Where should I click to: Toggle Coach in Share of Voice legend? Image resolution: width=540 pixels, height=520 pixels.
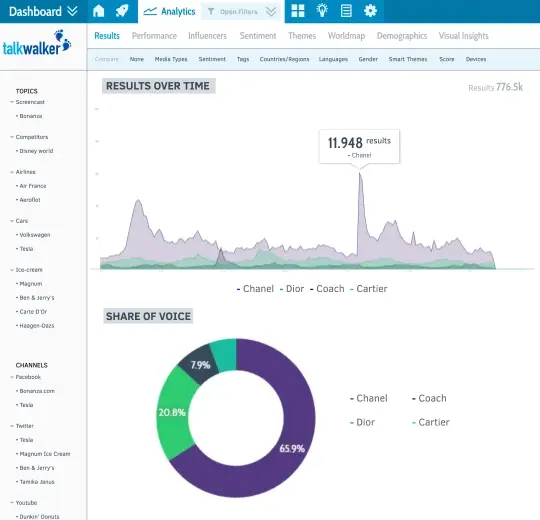[429, 398]
